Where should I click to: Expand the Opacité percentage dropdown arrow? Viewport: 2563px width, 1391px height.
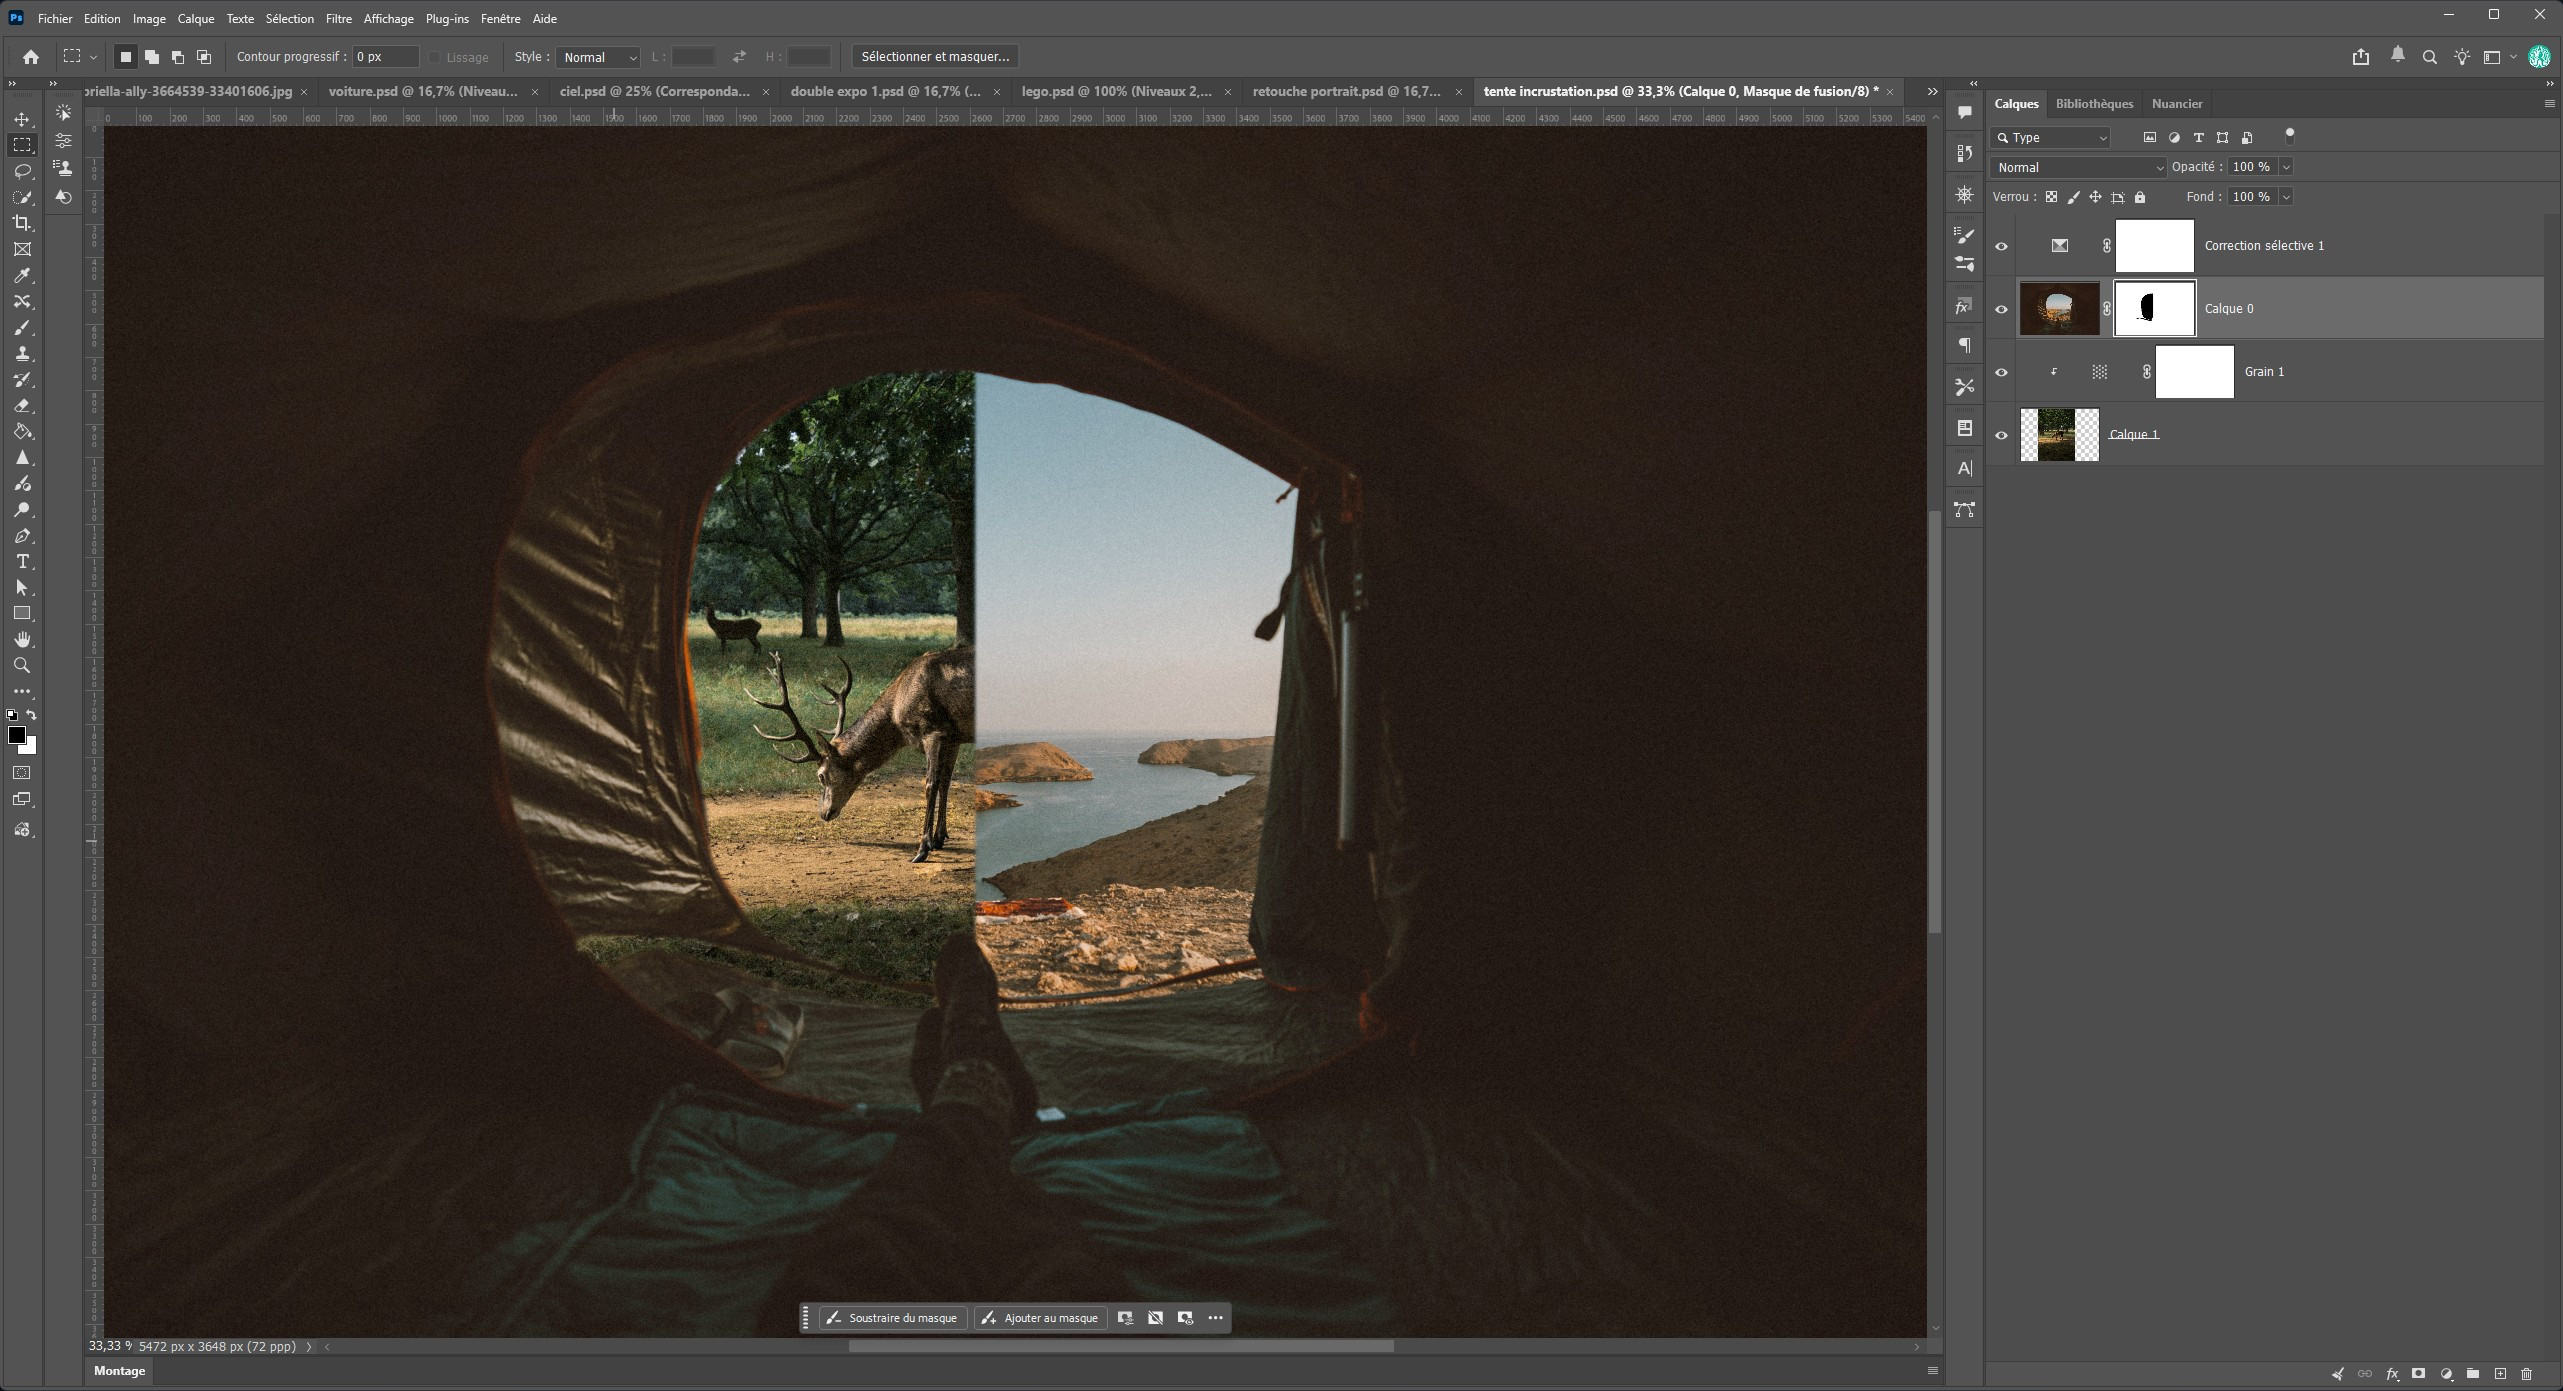[x=2286, y=167]
